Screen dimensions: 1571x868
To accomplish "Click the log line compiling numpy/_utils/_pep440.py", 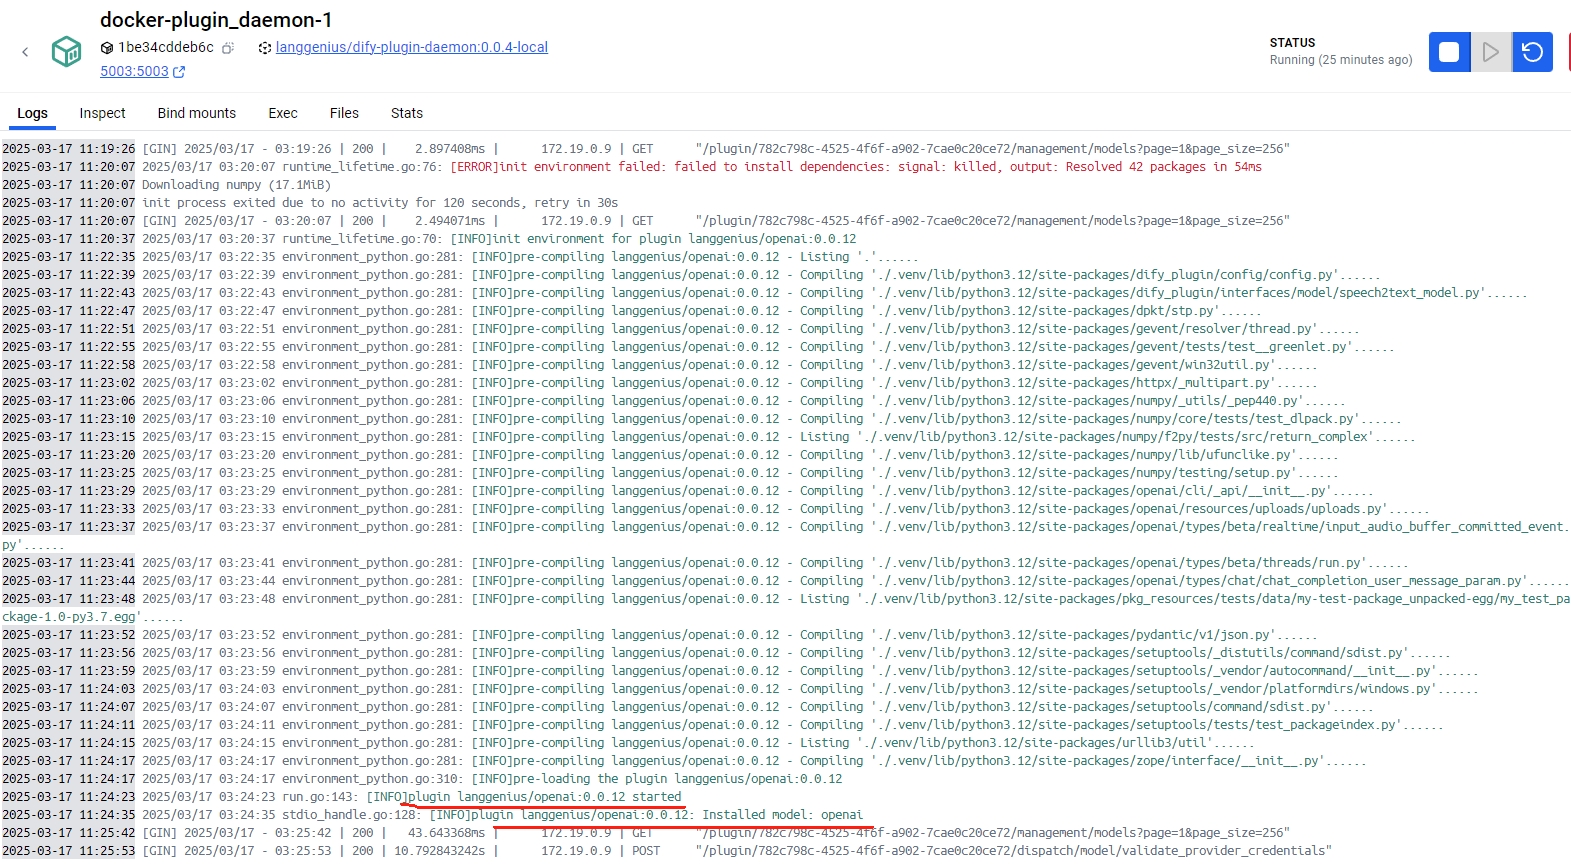I will 674,401.
